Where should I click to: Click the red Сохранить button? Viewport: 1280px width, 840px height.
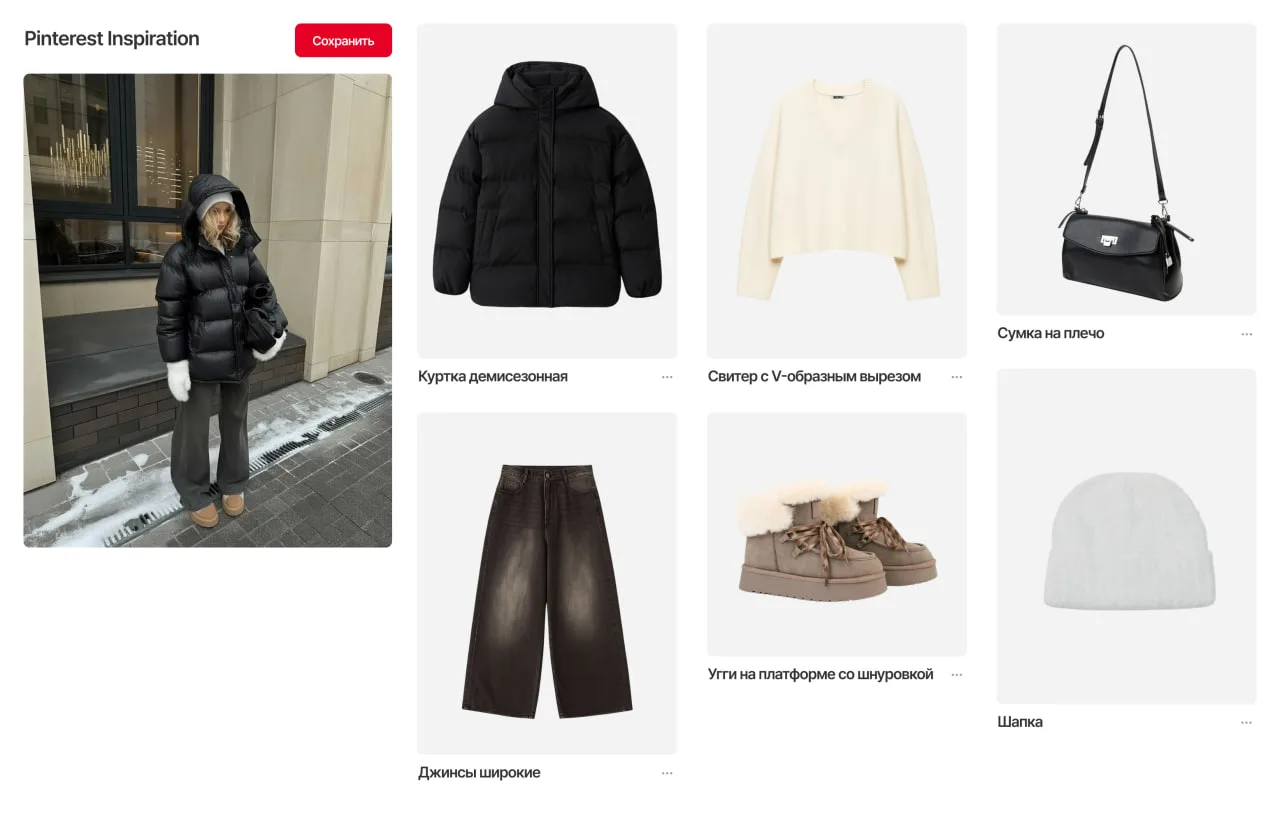[343, 41]
